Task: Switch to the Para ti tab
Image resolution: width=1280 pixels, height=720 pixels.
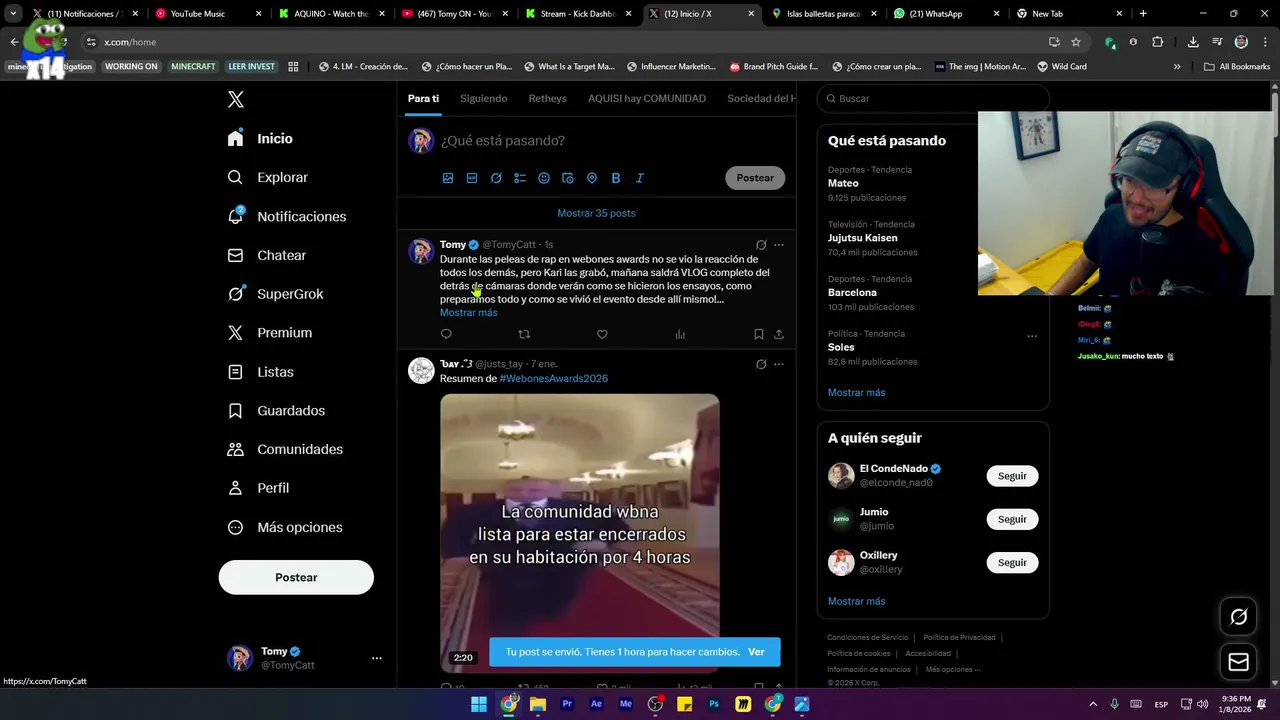Action: (x=423, y=98)
